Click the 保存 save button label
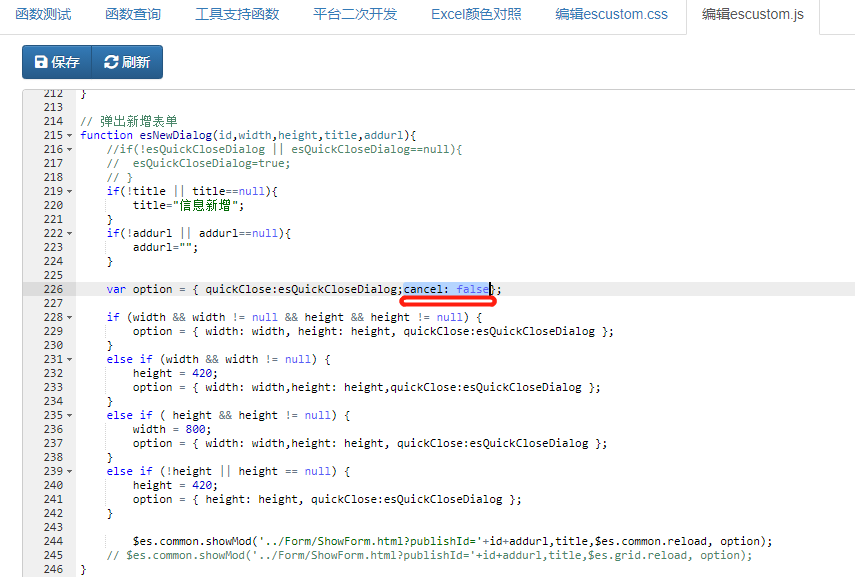Screen dimensions: 855x577 coord(65,62)
